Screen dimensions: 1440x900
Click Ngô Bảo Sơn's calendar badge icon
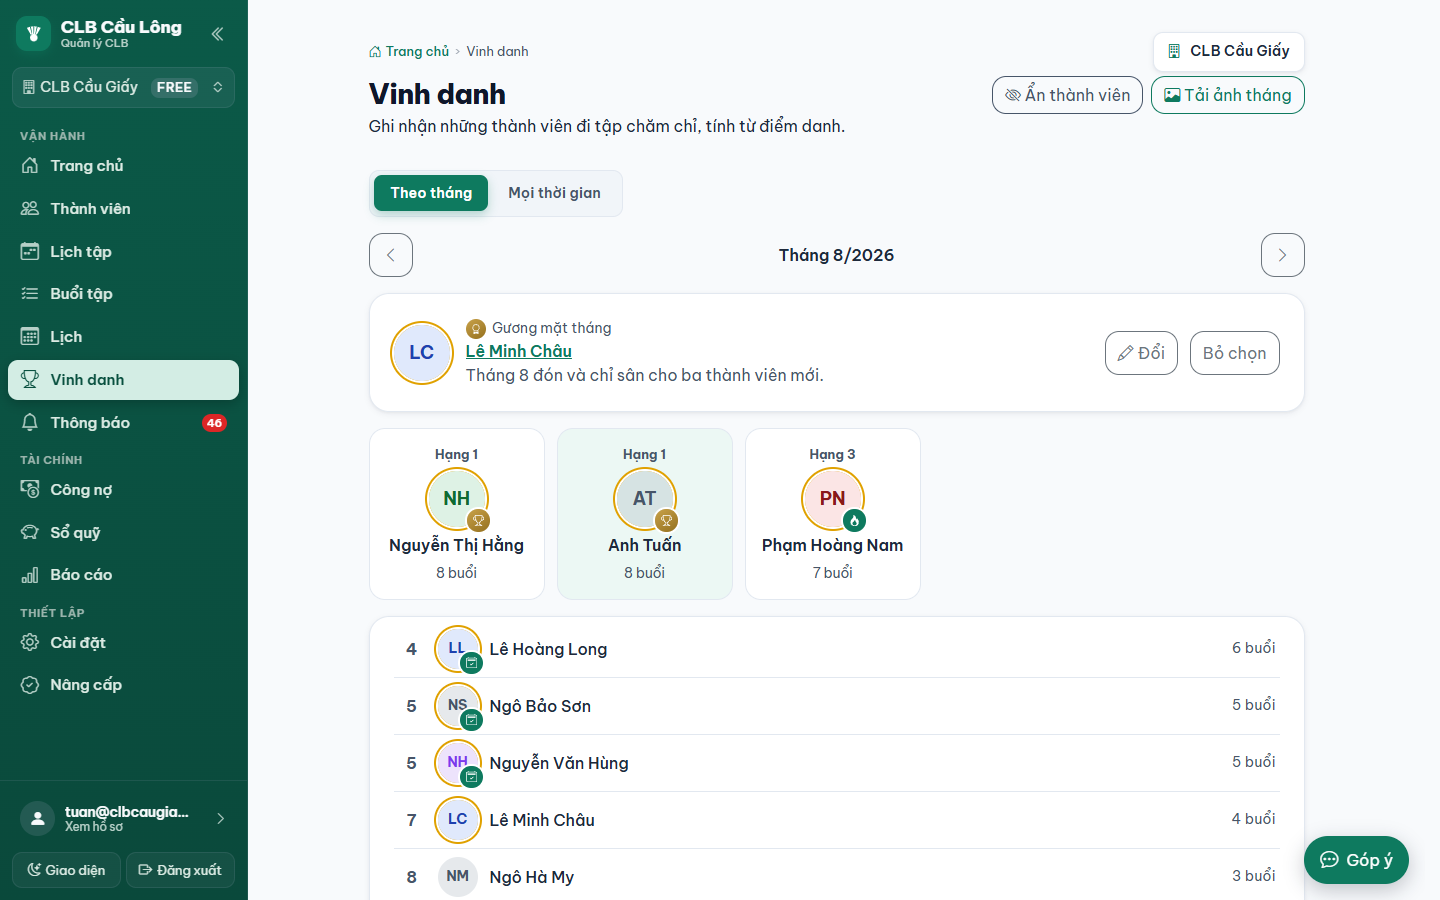tap(472, 720)
